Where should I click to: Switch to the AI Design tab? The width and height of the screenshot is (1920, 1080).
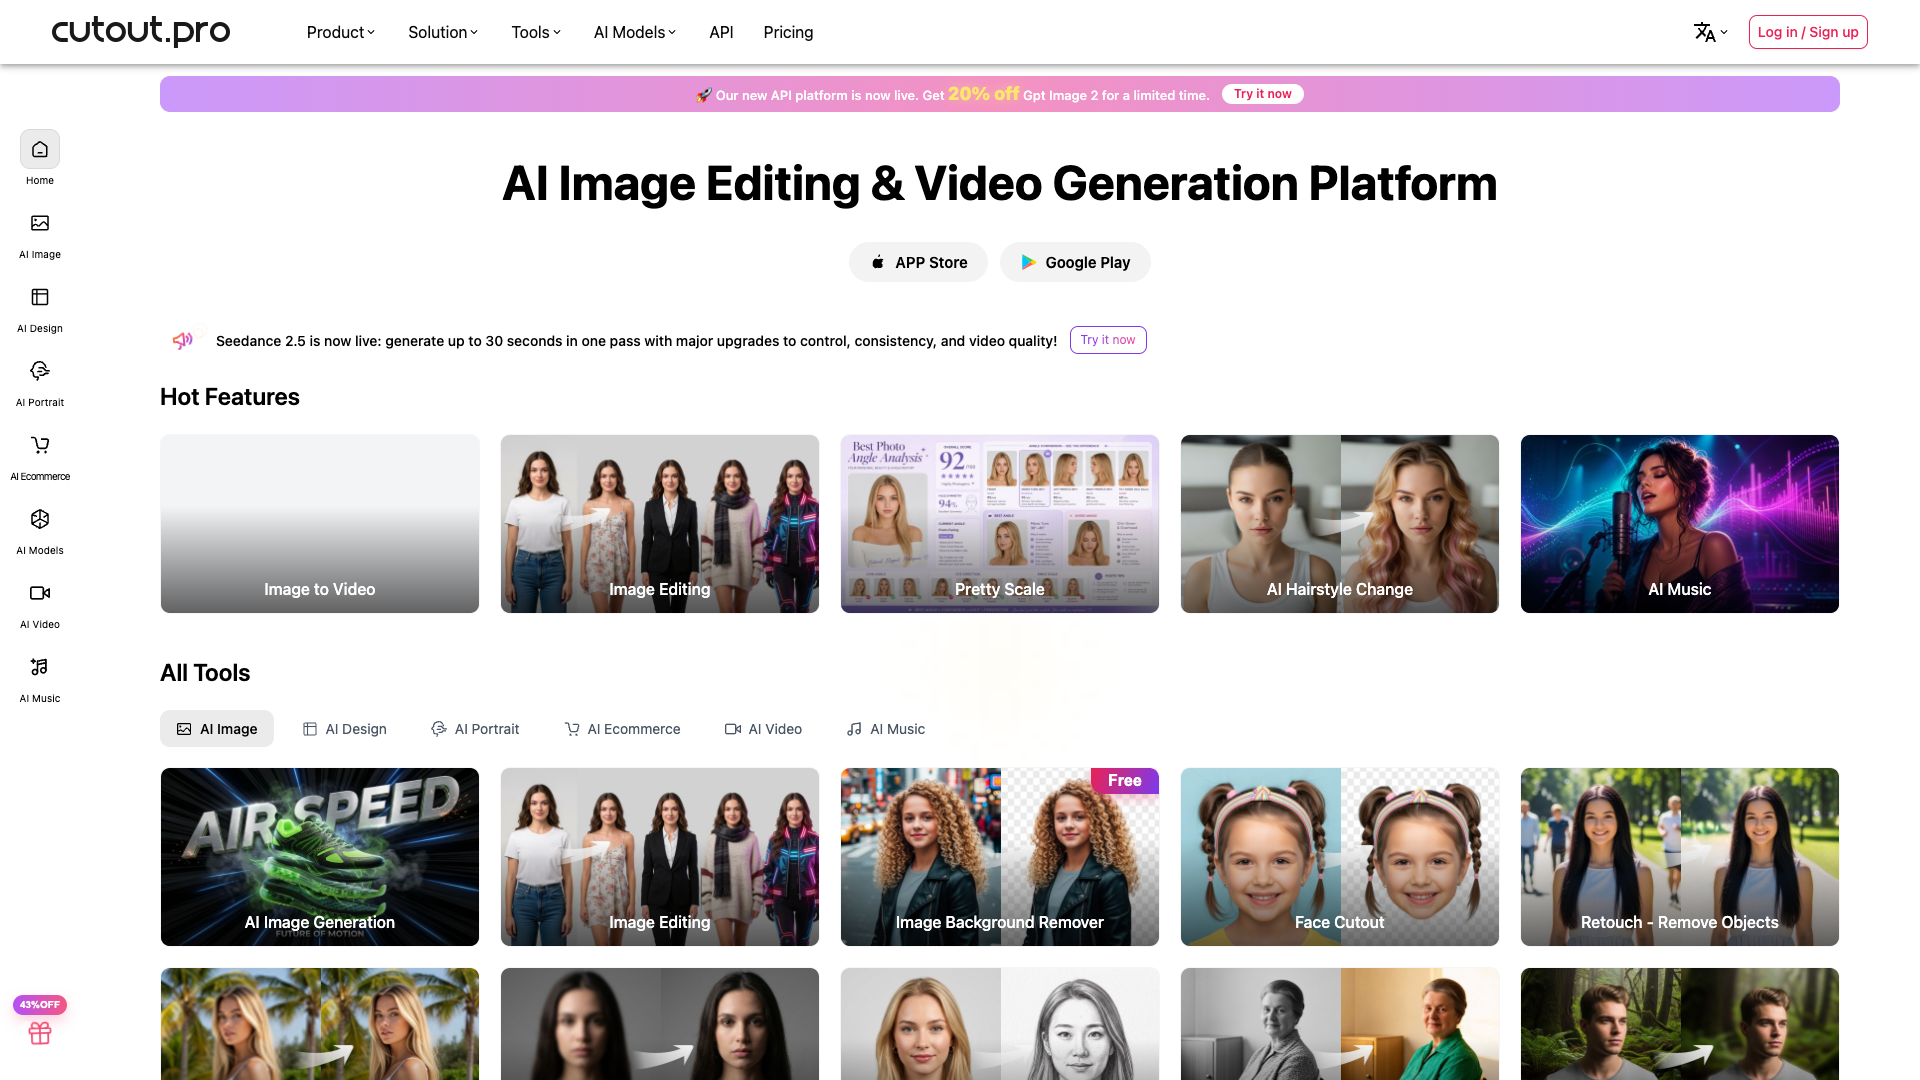point(345,729)
